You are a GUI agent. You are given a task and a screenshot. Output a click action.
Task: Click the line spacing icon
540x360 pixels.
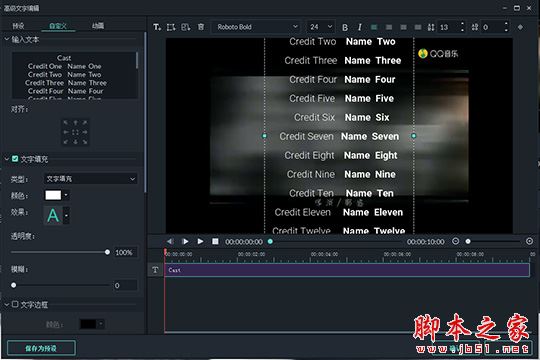point(431,27)
